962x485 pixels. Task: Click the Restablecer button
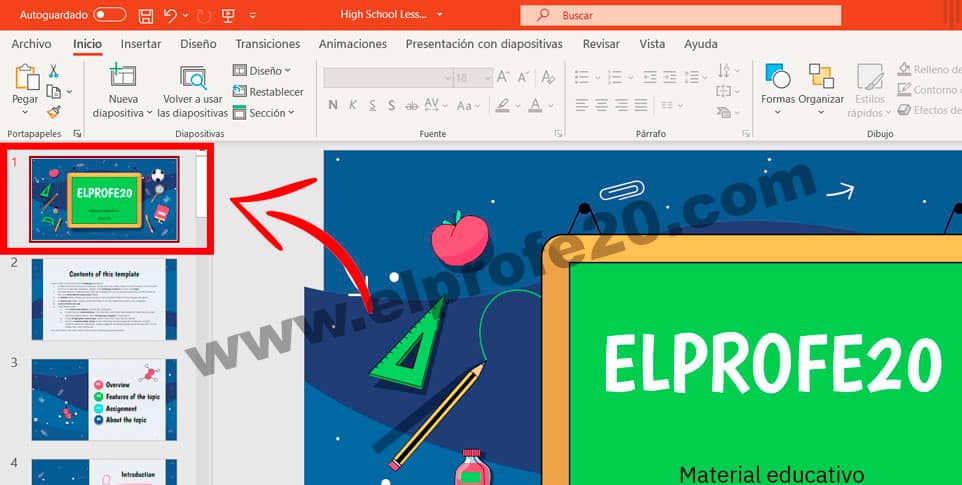click(268, 92)
